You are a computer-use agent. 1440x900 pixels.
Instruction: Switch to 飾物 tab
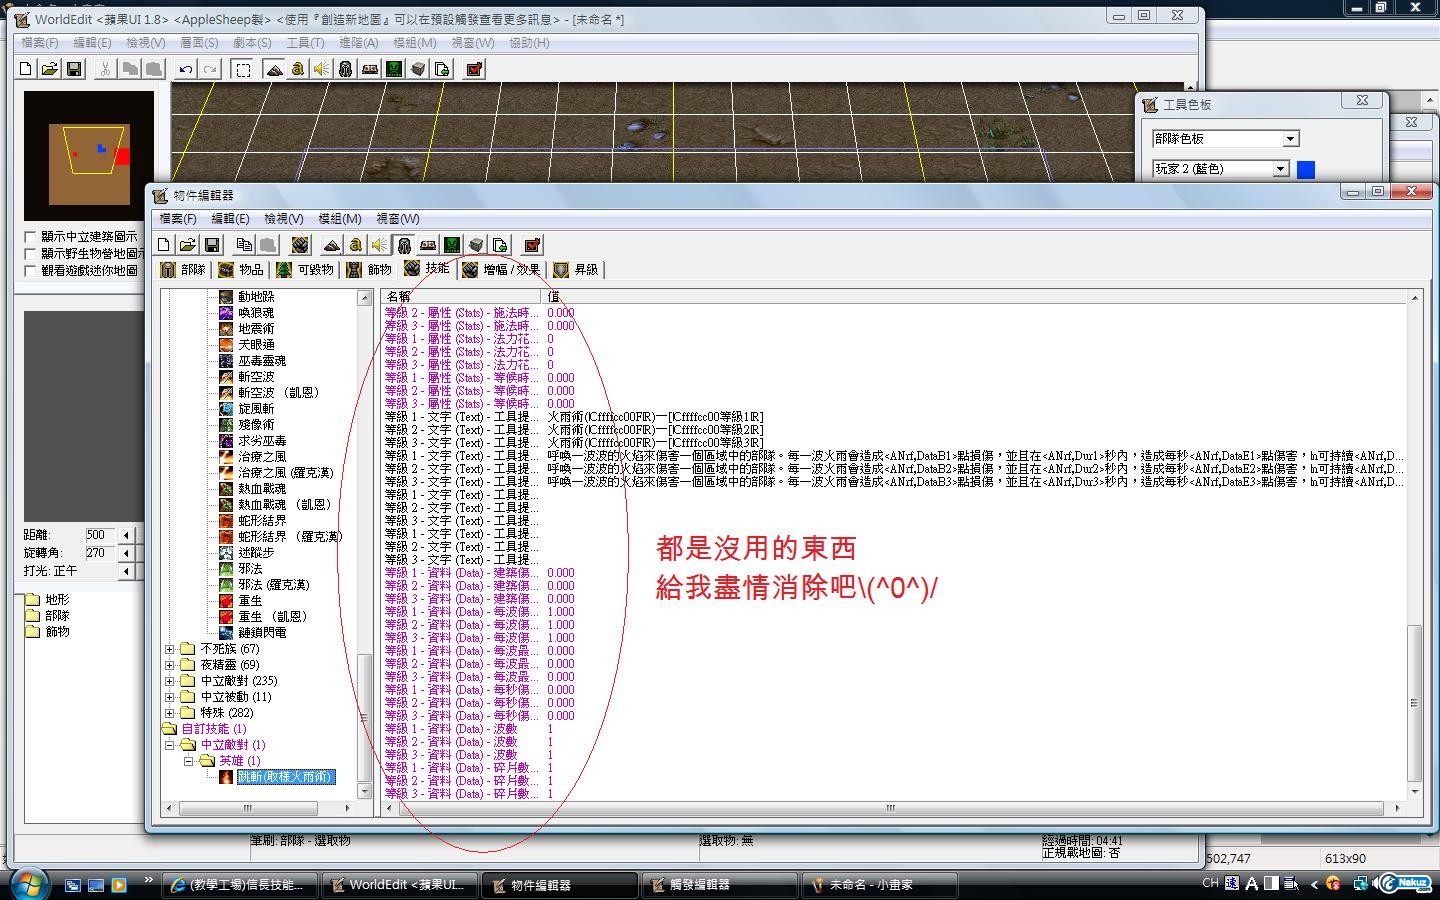(369, 270)
